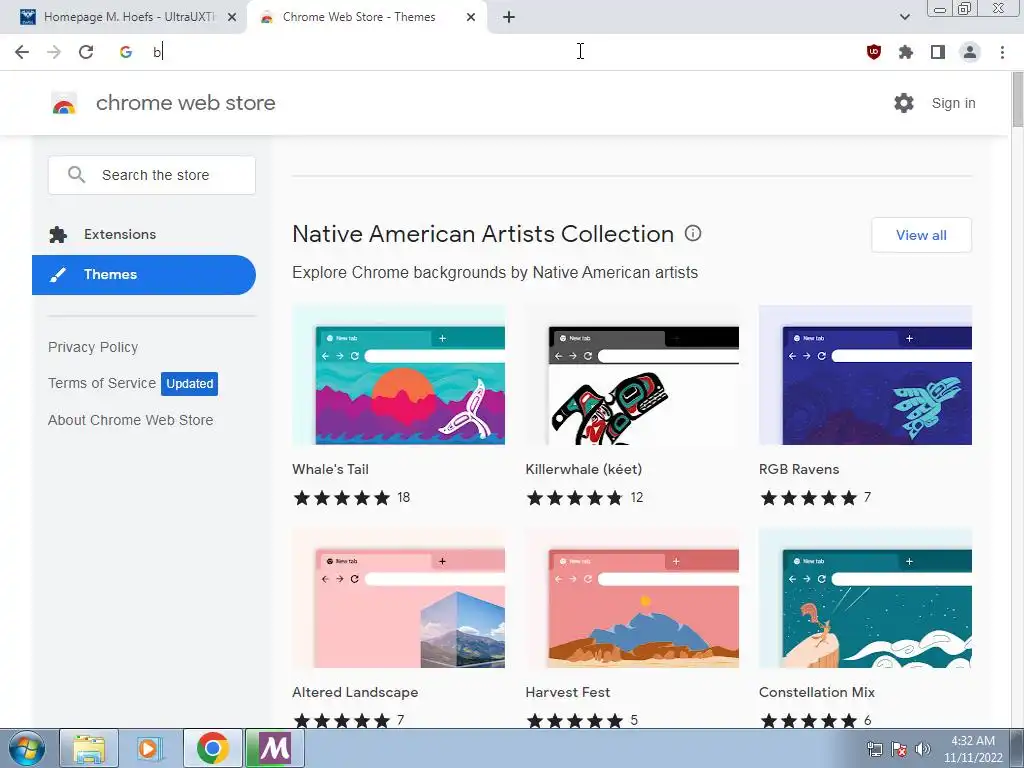Open the Action Center flag tray icon
This screenshot has width=1024, height=768.
[x=899, y=749]
